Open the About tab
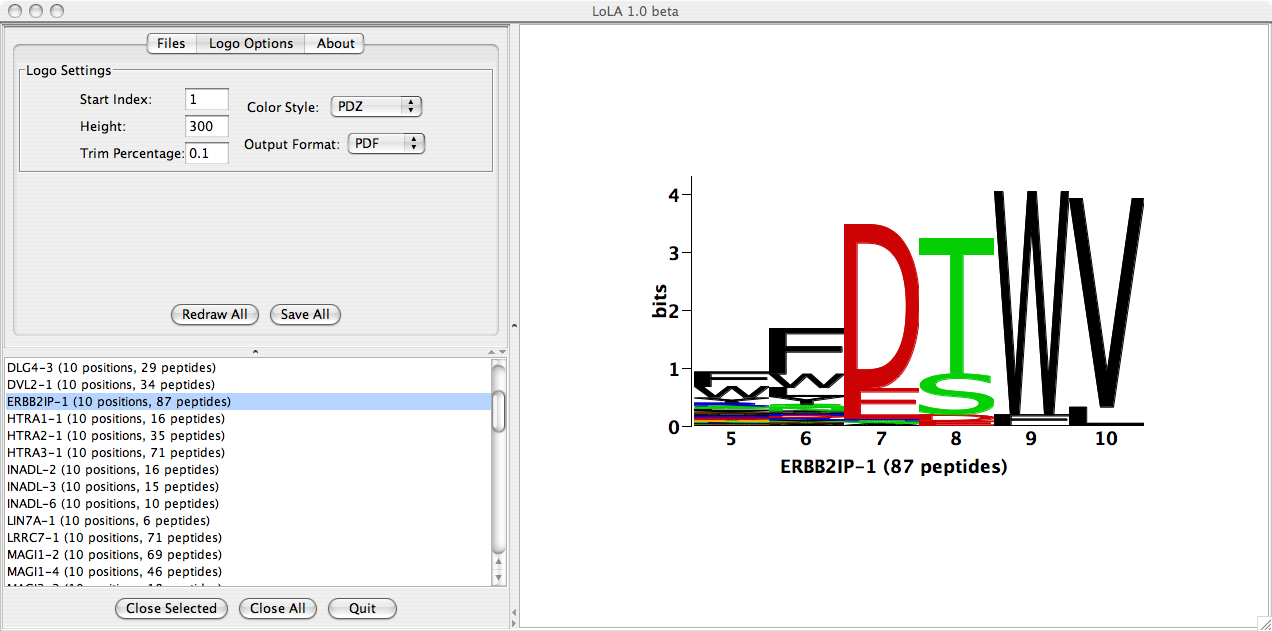The height and width of the screenshot is (631, 1272). click(335, 43)
